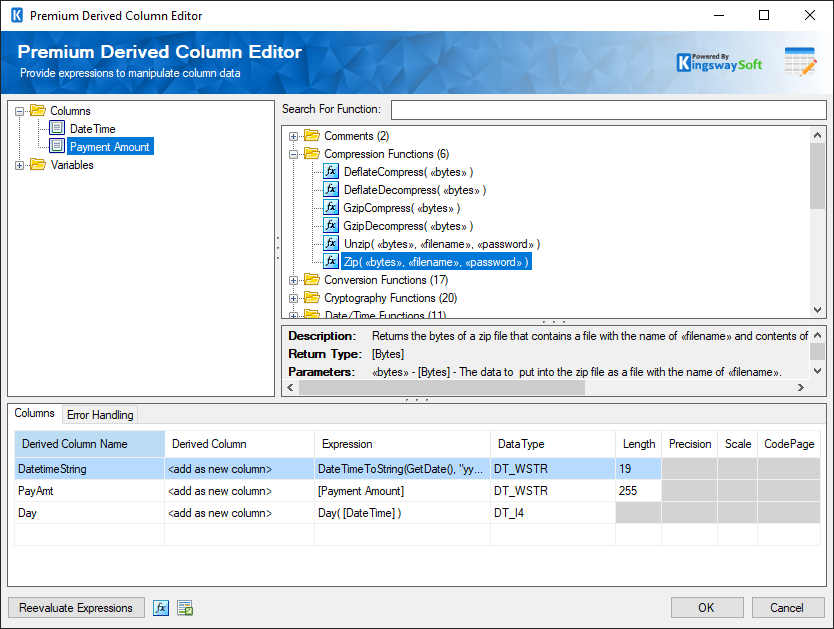Expand the Date/Time Functions group
834x629 pixels.
[x=293, y=316]
